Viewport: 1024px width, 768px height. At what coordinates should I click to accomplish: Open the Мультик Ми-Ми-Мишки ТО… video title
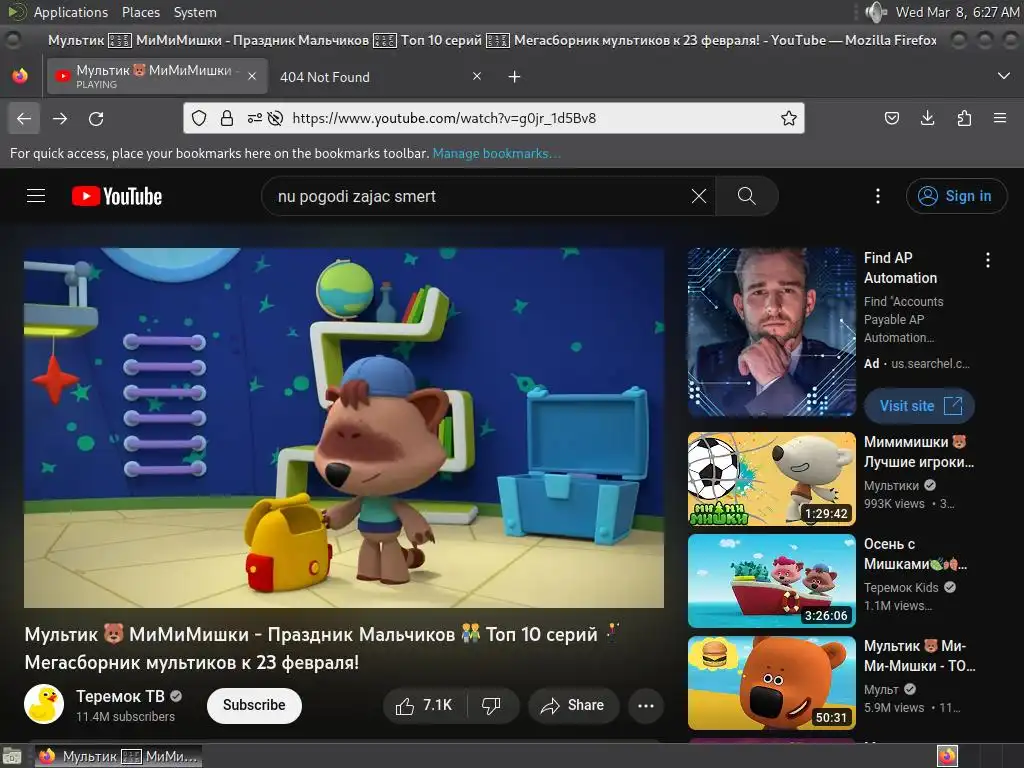click(920, 656)
